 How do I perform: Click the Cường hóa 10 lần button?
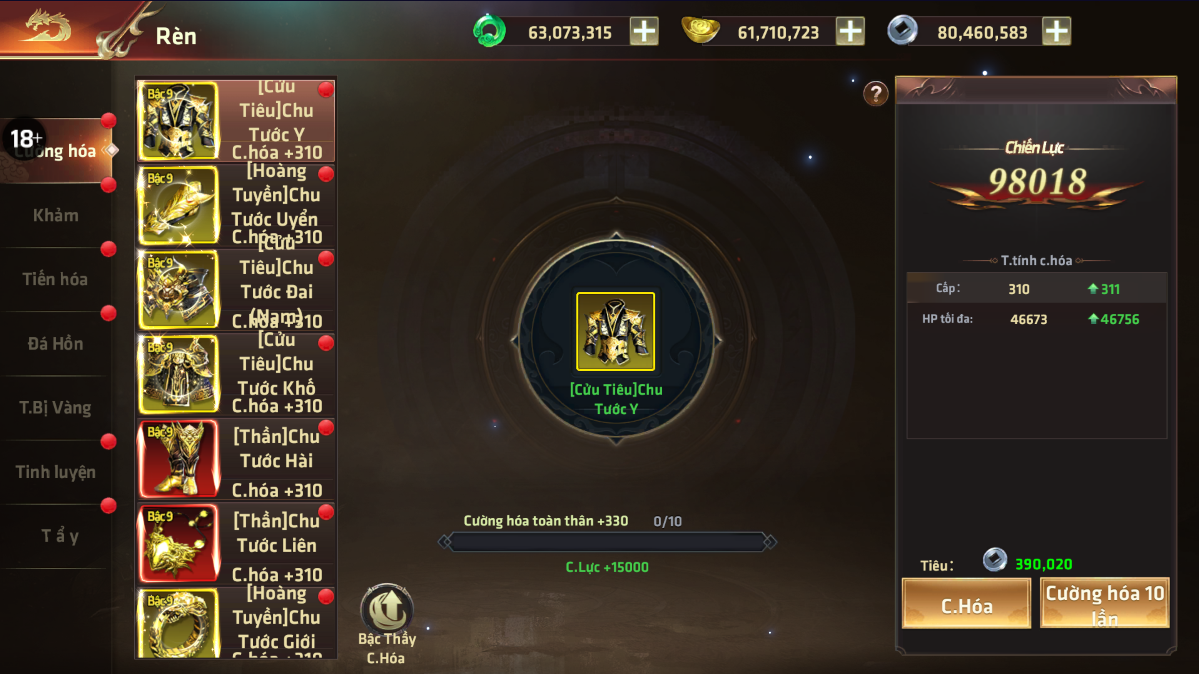[1105, 604]
